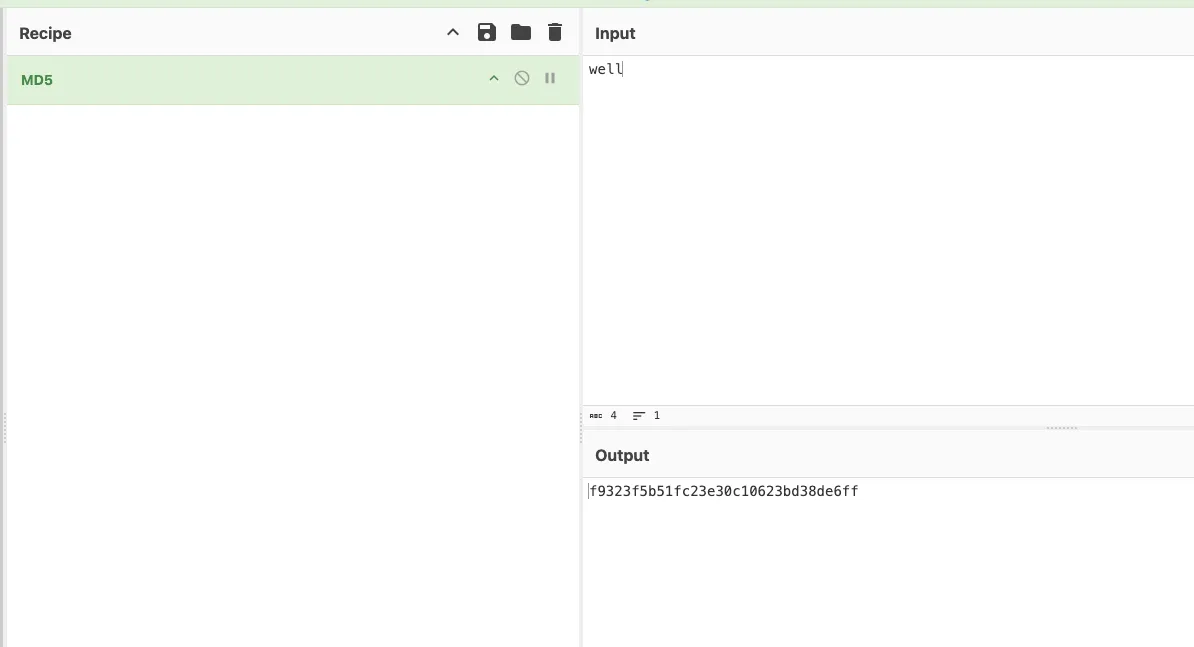
Task: Click the divider handle between Input and Output
Action: 1061,428
